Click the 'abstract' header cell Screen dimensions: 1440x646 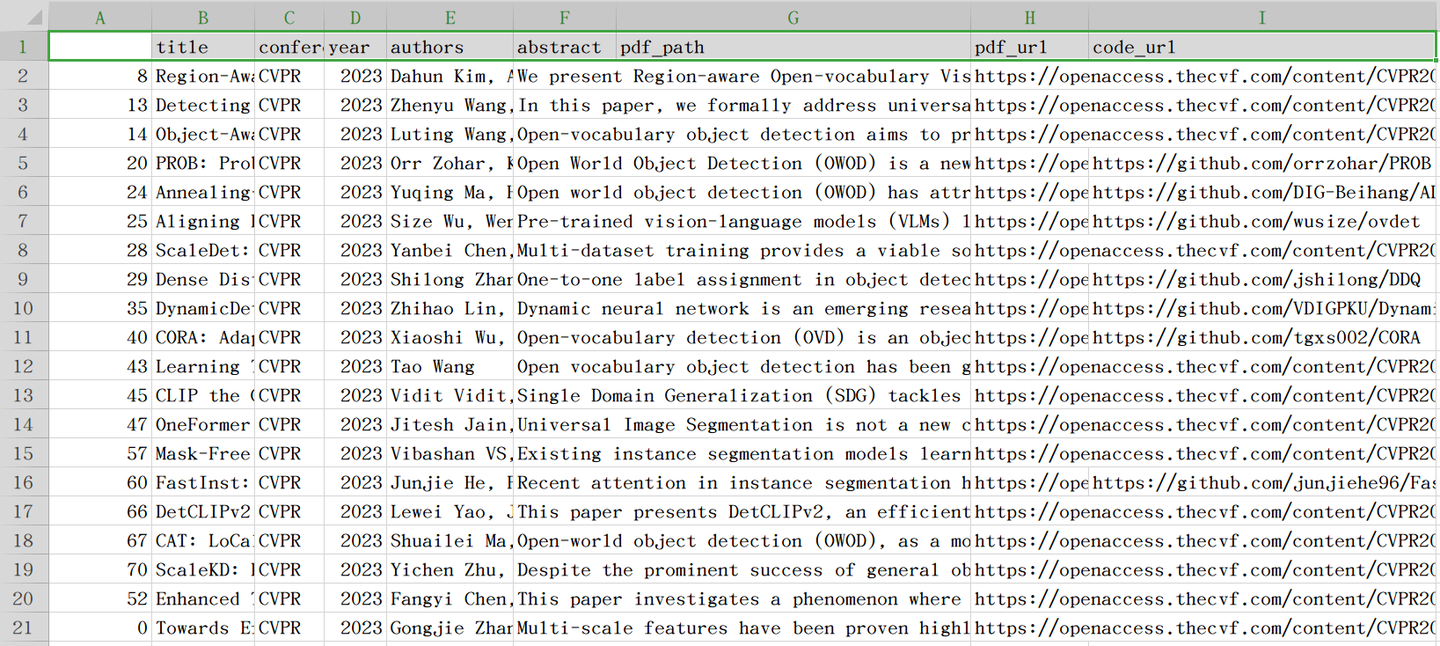point(565,47)
